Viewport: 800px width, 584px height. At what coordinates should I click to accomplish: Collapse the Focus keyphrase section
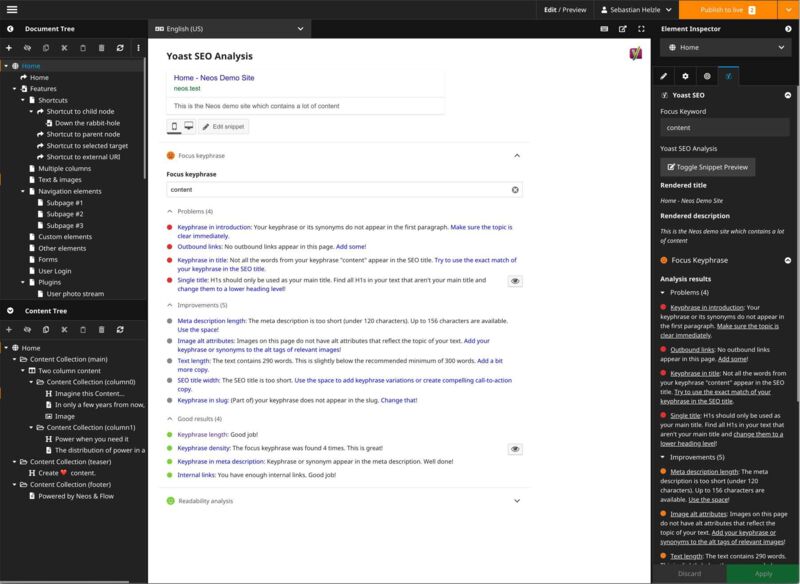click(x=518, y=155)
